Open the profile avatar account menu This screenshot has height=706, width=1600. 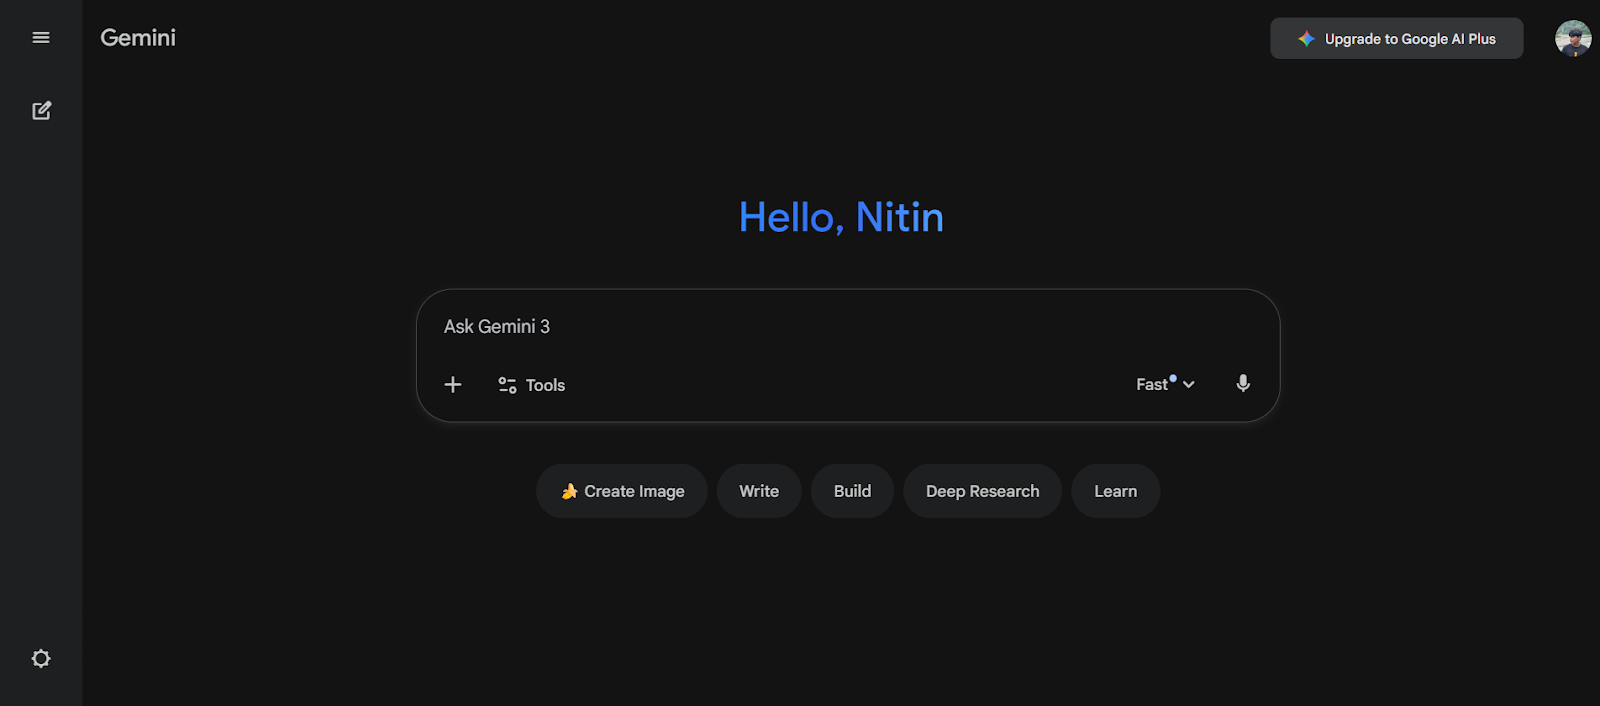1573,38
